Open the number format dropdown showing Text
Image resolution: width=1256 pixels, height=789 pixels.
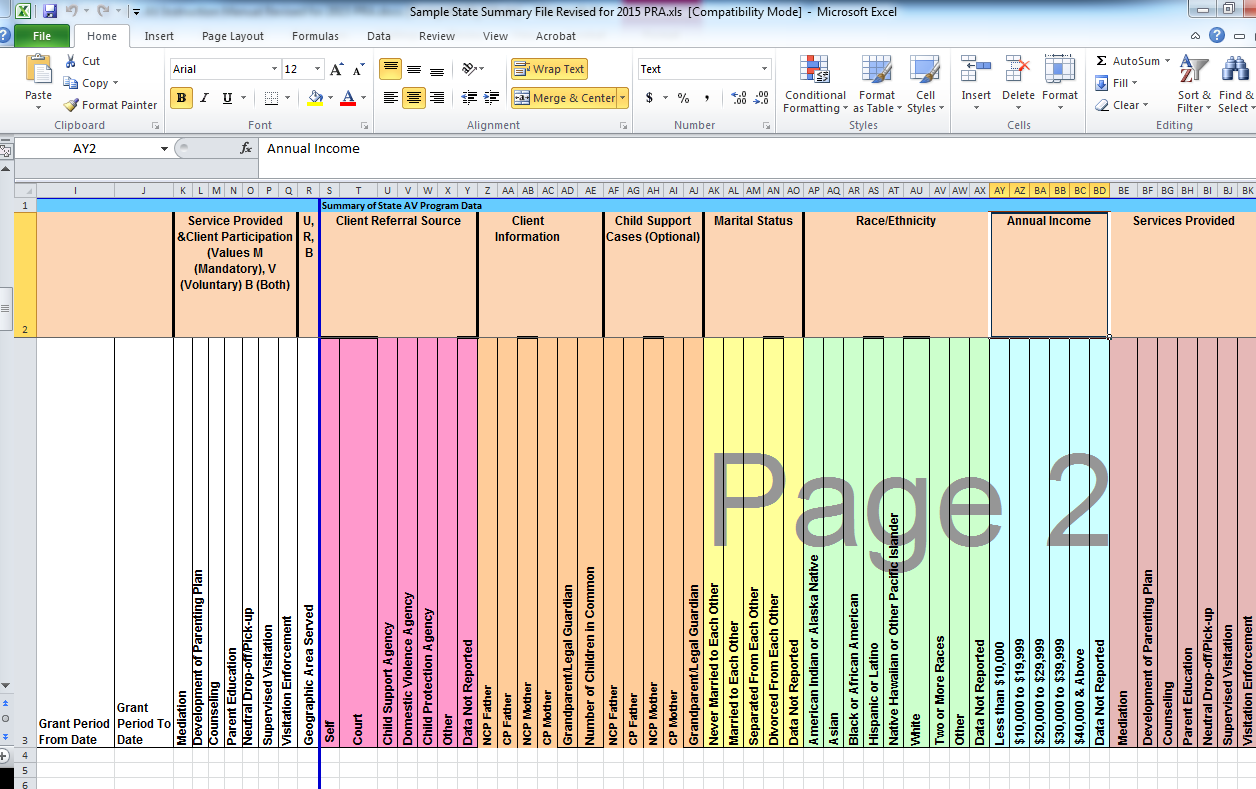[764, 69]
